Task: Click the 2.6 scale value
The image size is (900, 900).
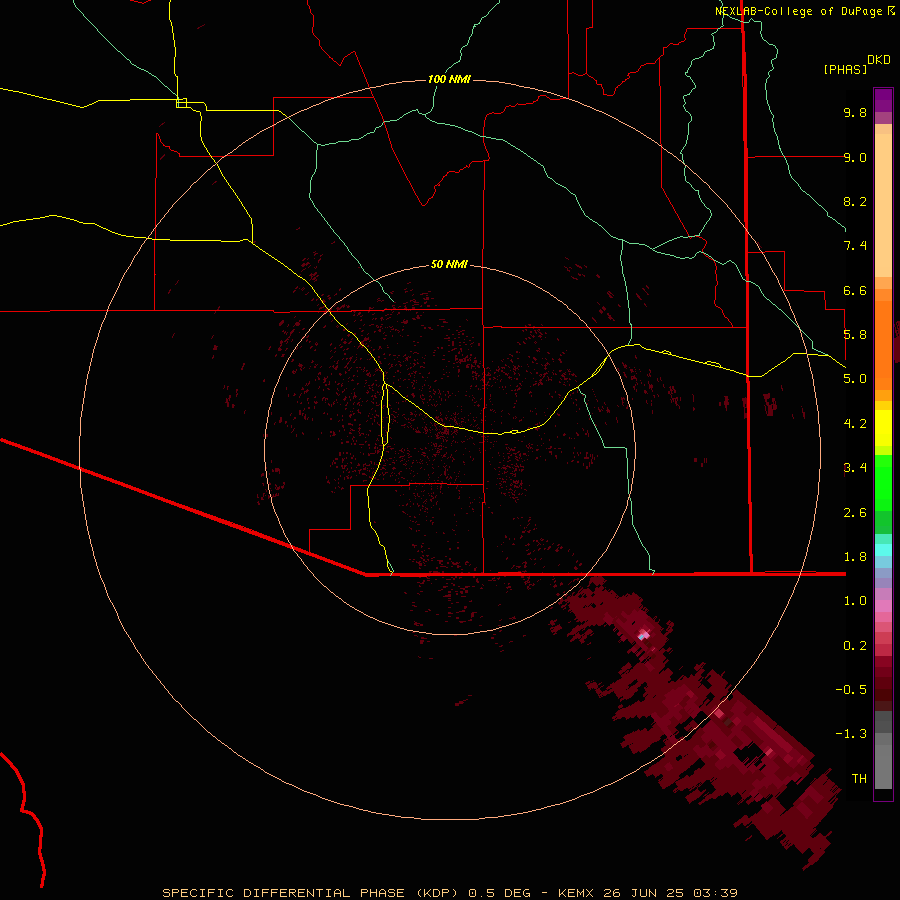Action: coord(855,513)
